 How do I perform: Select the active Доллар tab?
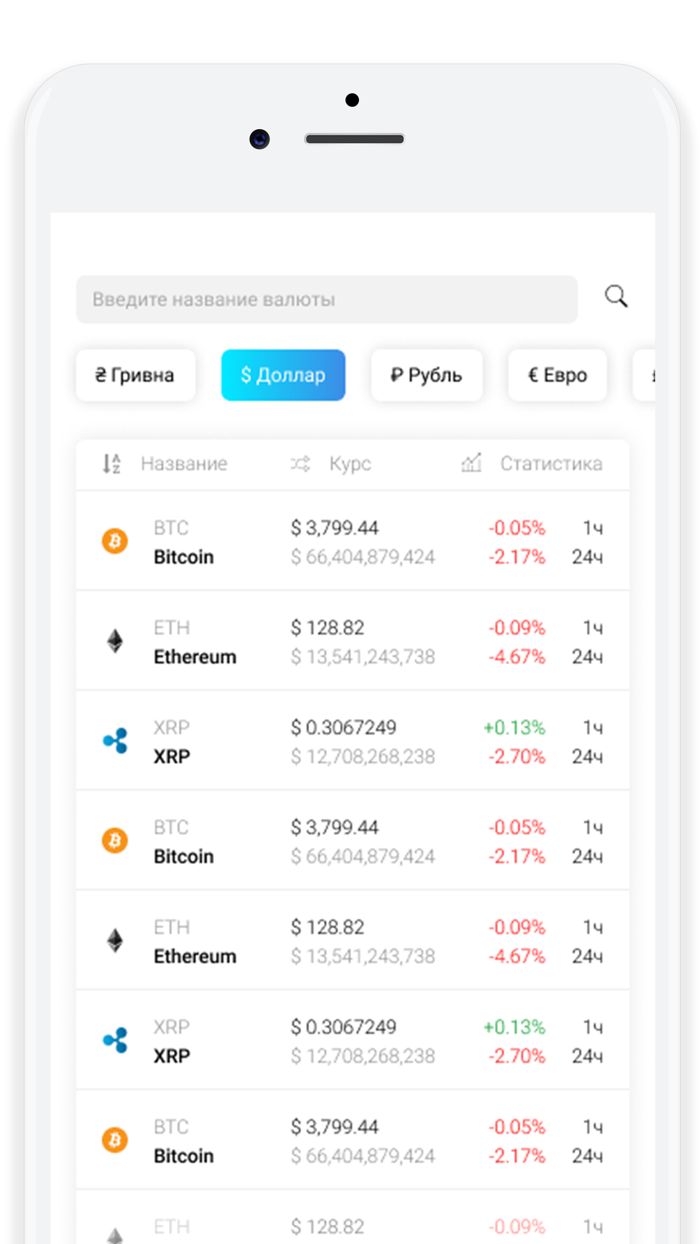[x=283, y=375]
